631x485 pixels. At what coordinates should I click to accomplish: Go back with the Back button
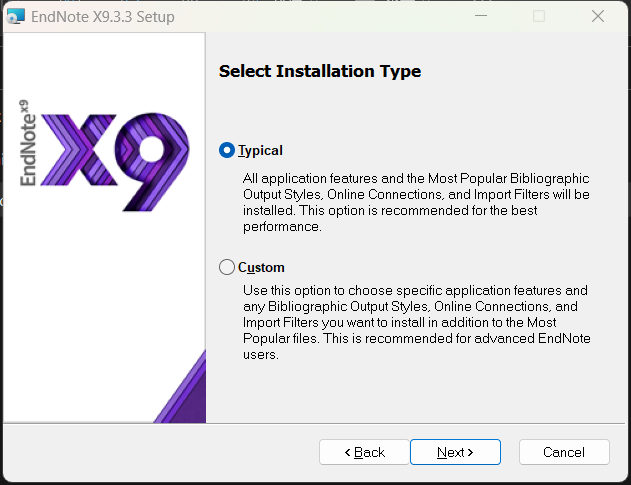pos(364,452)
